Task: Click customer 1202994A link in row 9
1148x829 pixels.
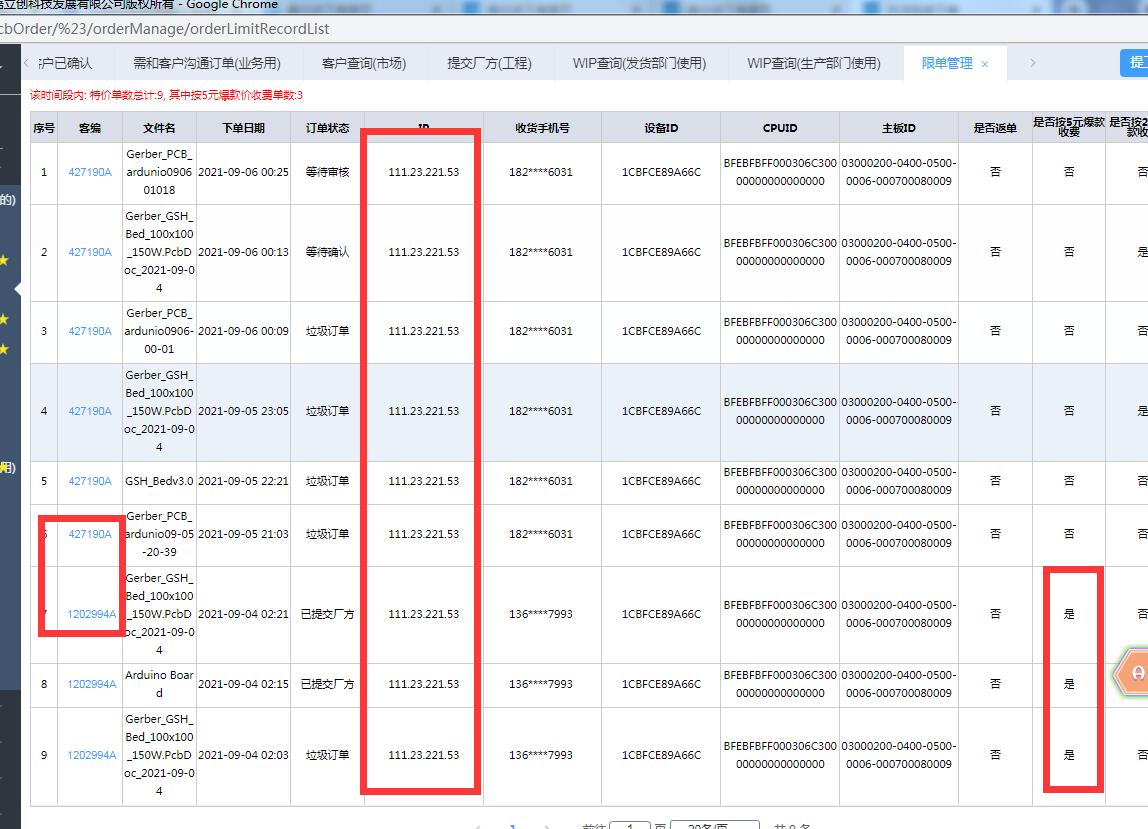Action: point(91,755)
